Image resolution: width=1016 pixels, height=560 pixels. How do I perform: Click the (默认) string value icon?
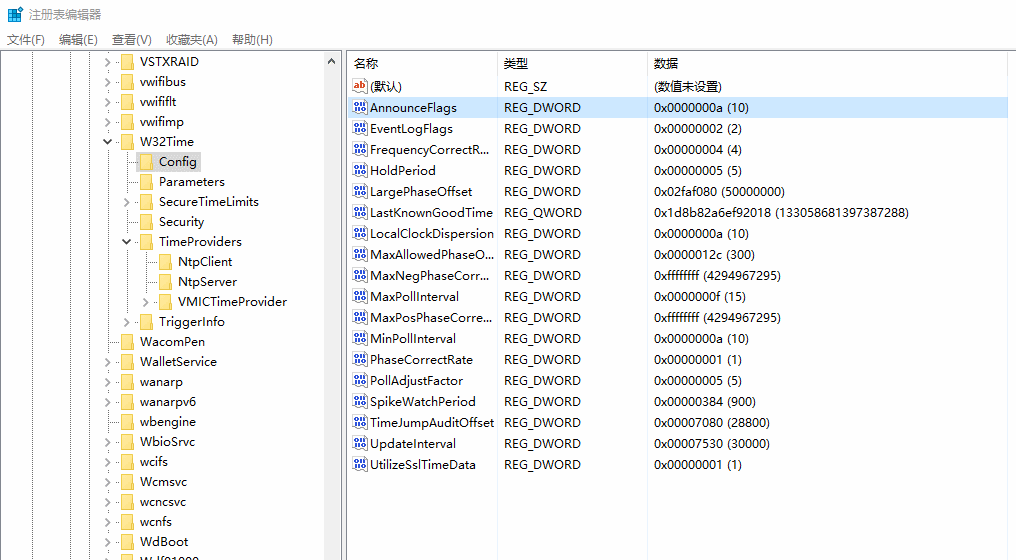coord(360,86)
